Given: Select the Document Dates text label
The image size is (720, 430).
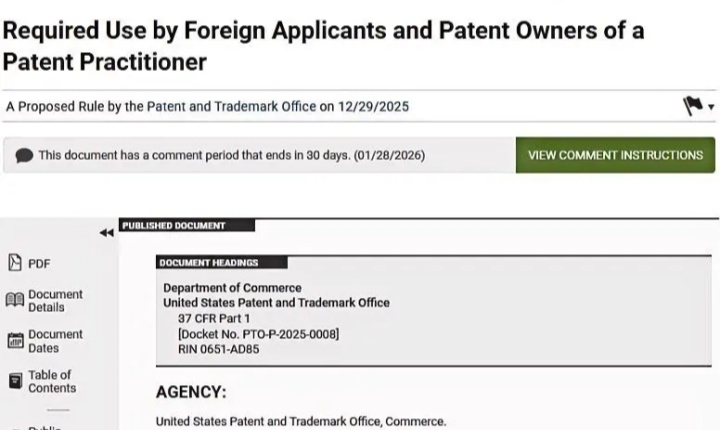Looking at the screenshot, I should 54,341.
